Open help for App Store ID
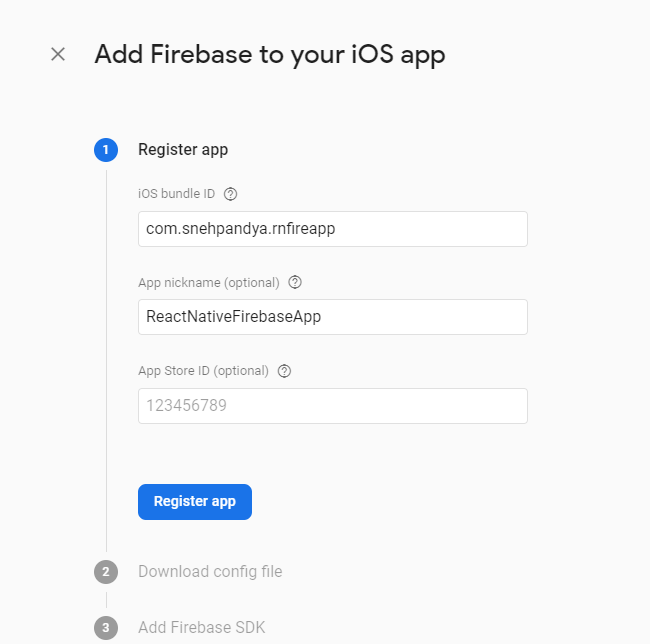The width and height of the screenshot is (650, 644). click(x=284, y=371)
